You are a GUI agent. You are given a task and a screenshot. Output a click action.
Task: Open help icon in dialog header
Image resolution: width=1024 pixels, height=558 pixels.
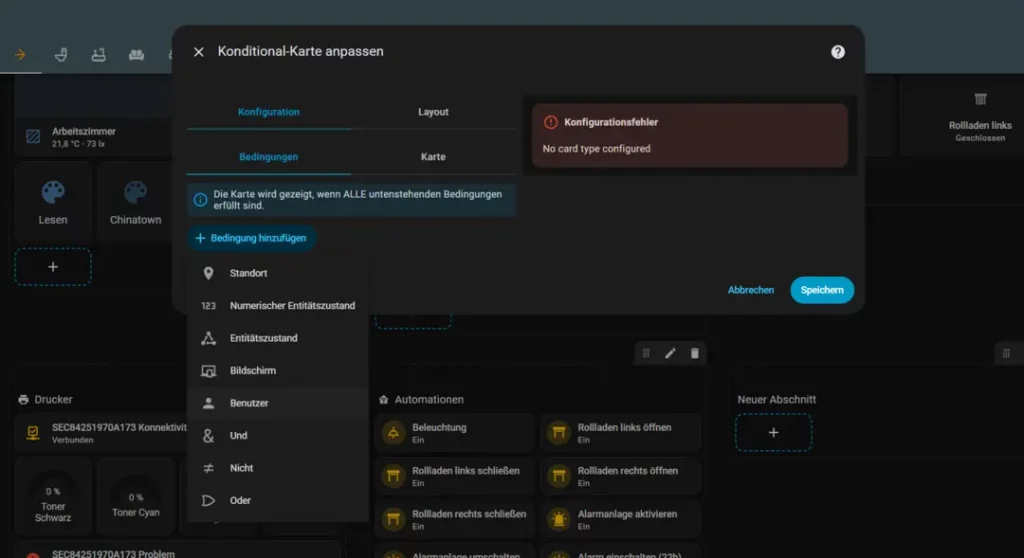[x=838, y=52]
